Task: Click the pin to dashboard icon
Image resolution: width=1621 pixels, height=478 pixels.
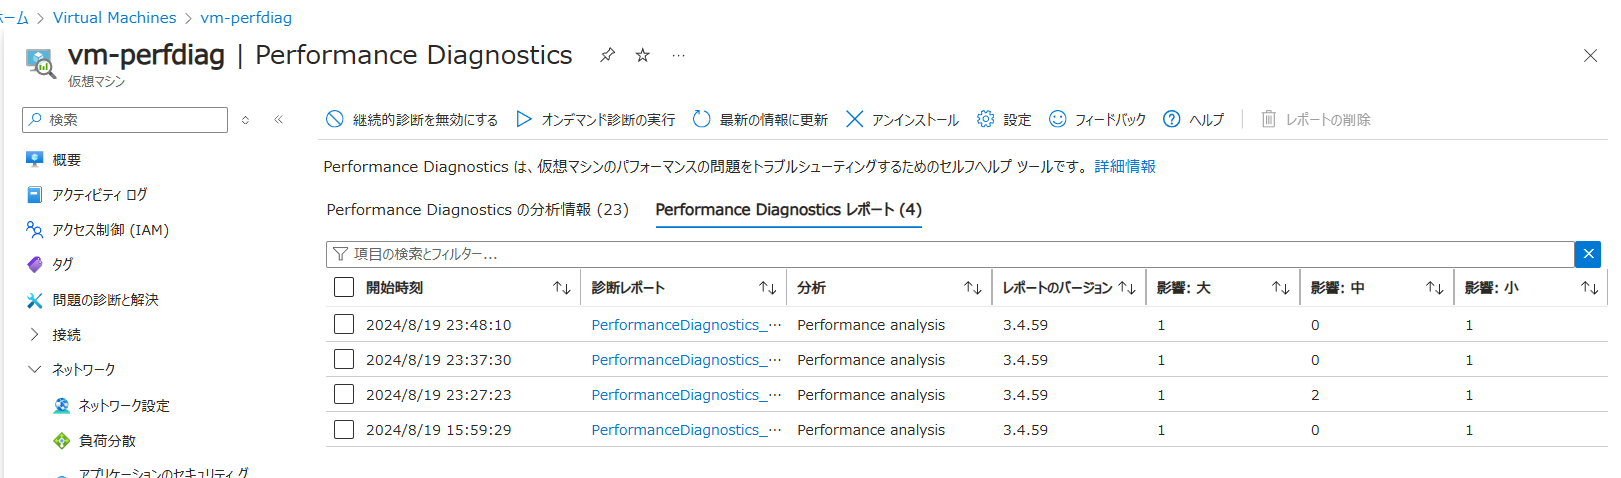Action: tap(607, 55)
